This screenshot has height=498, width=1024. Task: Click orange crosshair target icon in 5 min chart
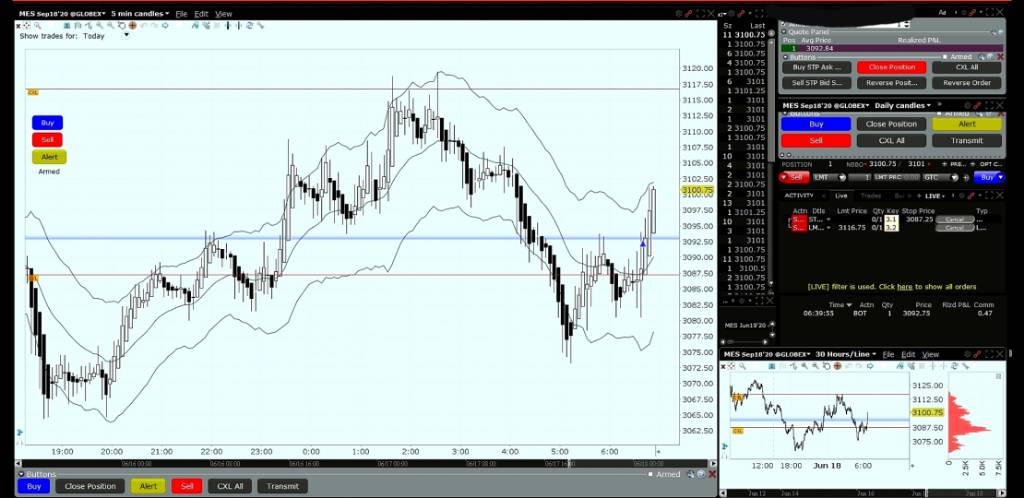pos(133,25)
